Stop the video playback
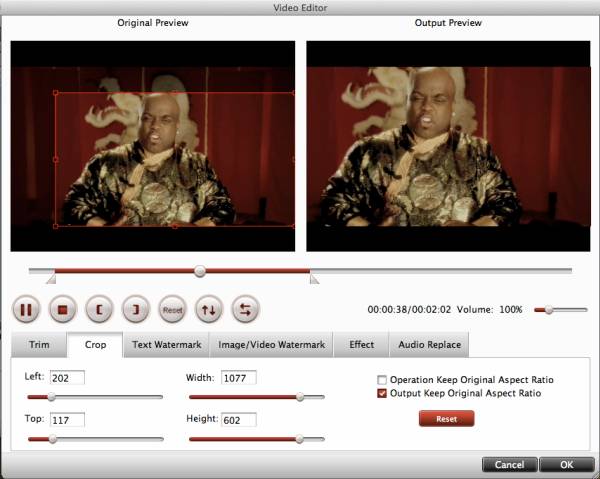The width and height of the screenshot is (600, 479). (x=63, y=310)
